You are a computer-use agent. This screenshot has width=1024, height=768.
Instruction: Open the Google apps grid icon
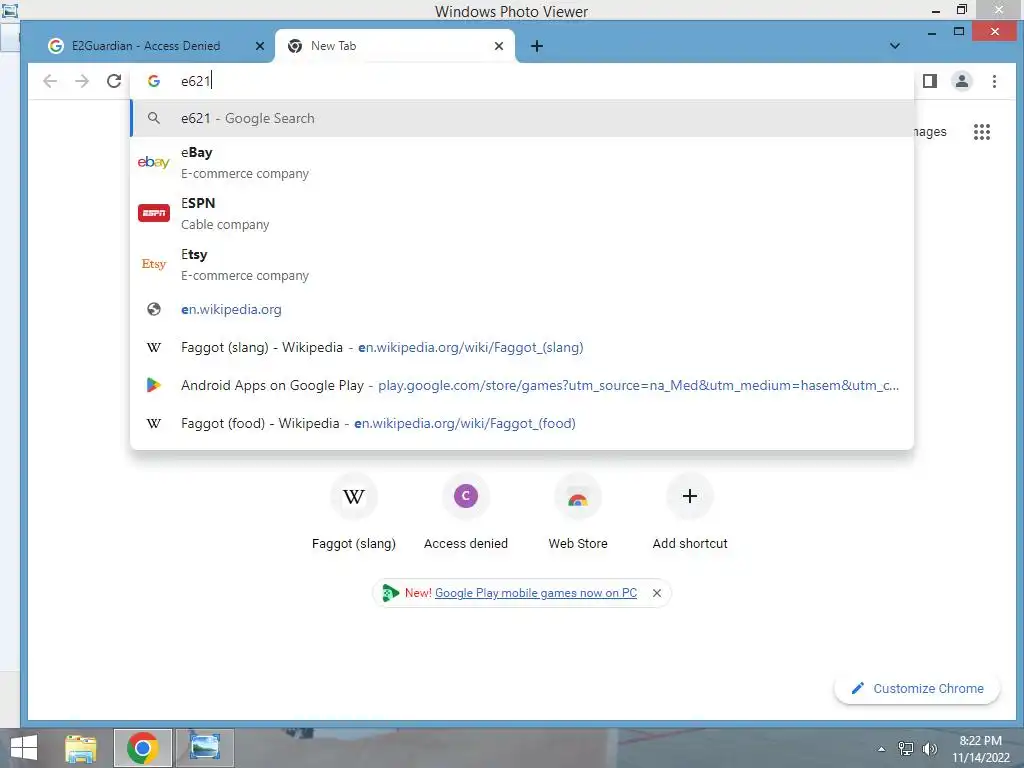tap(982, 132)
